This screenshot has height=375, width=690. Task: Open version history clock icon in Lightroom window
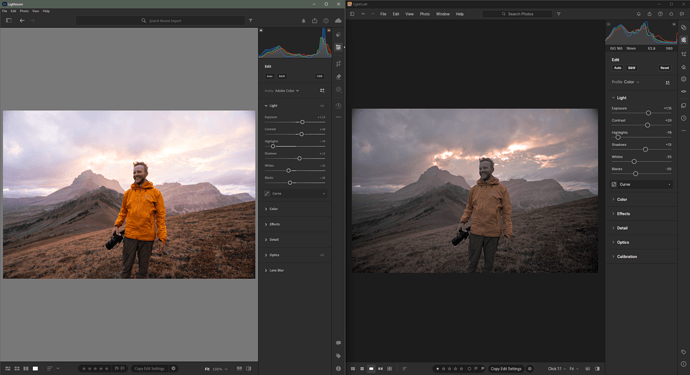point(338,106)
